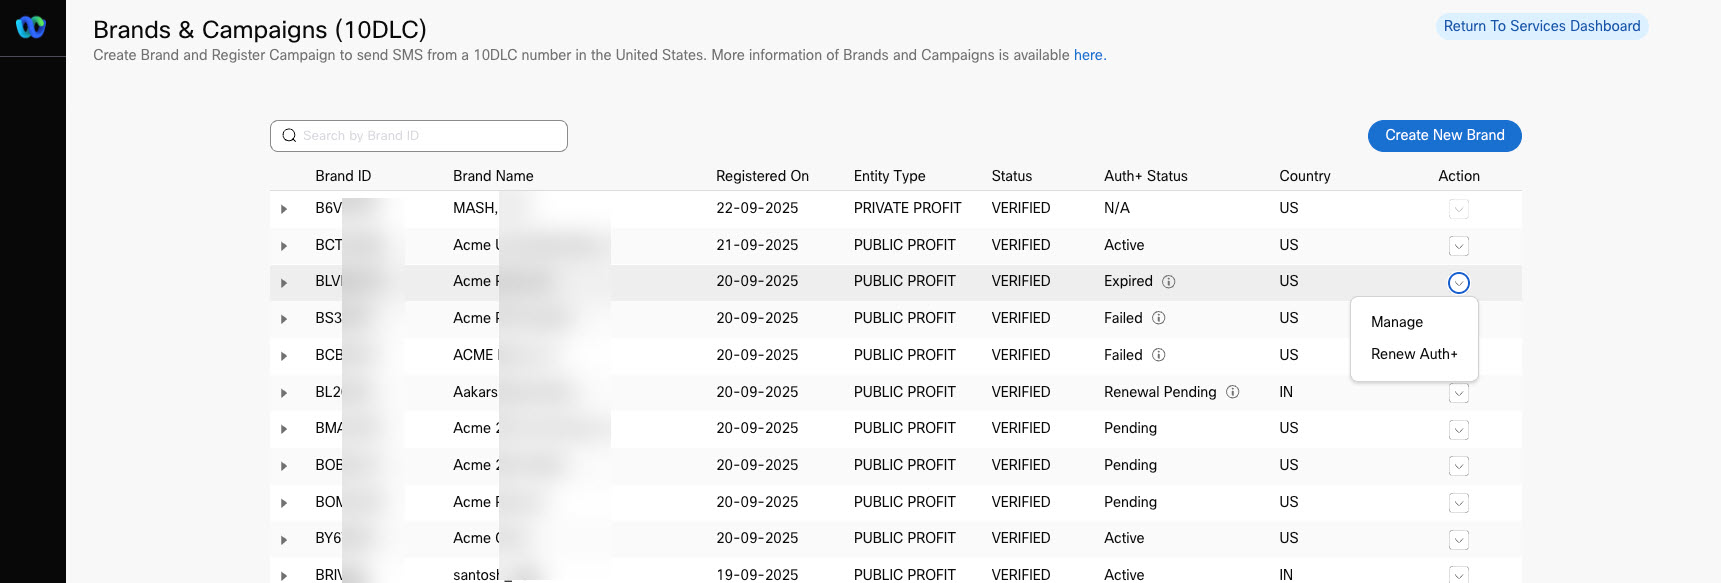
Task: Click the info icon beside Expired status
Action: (1169, 282)
